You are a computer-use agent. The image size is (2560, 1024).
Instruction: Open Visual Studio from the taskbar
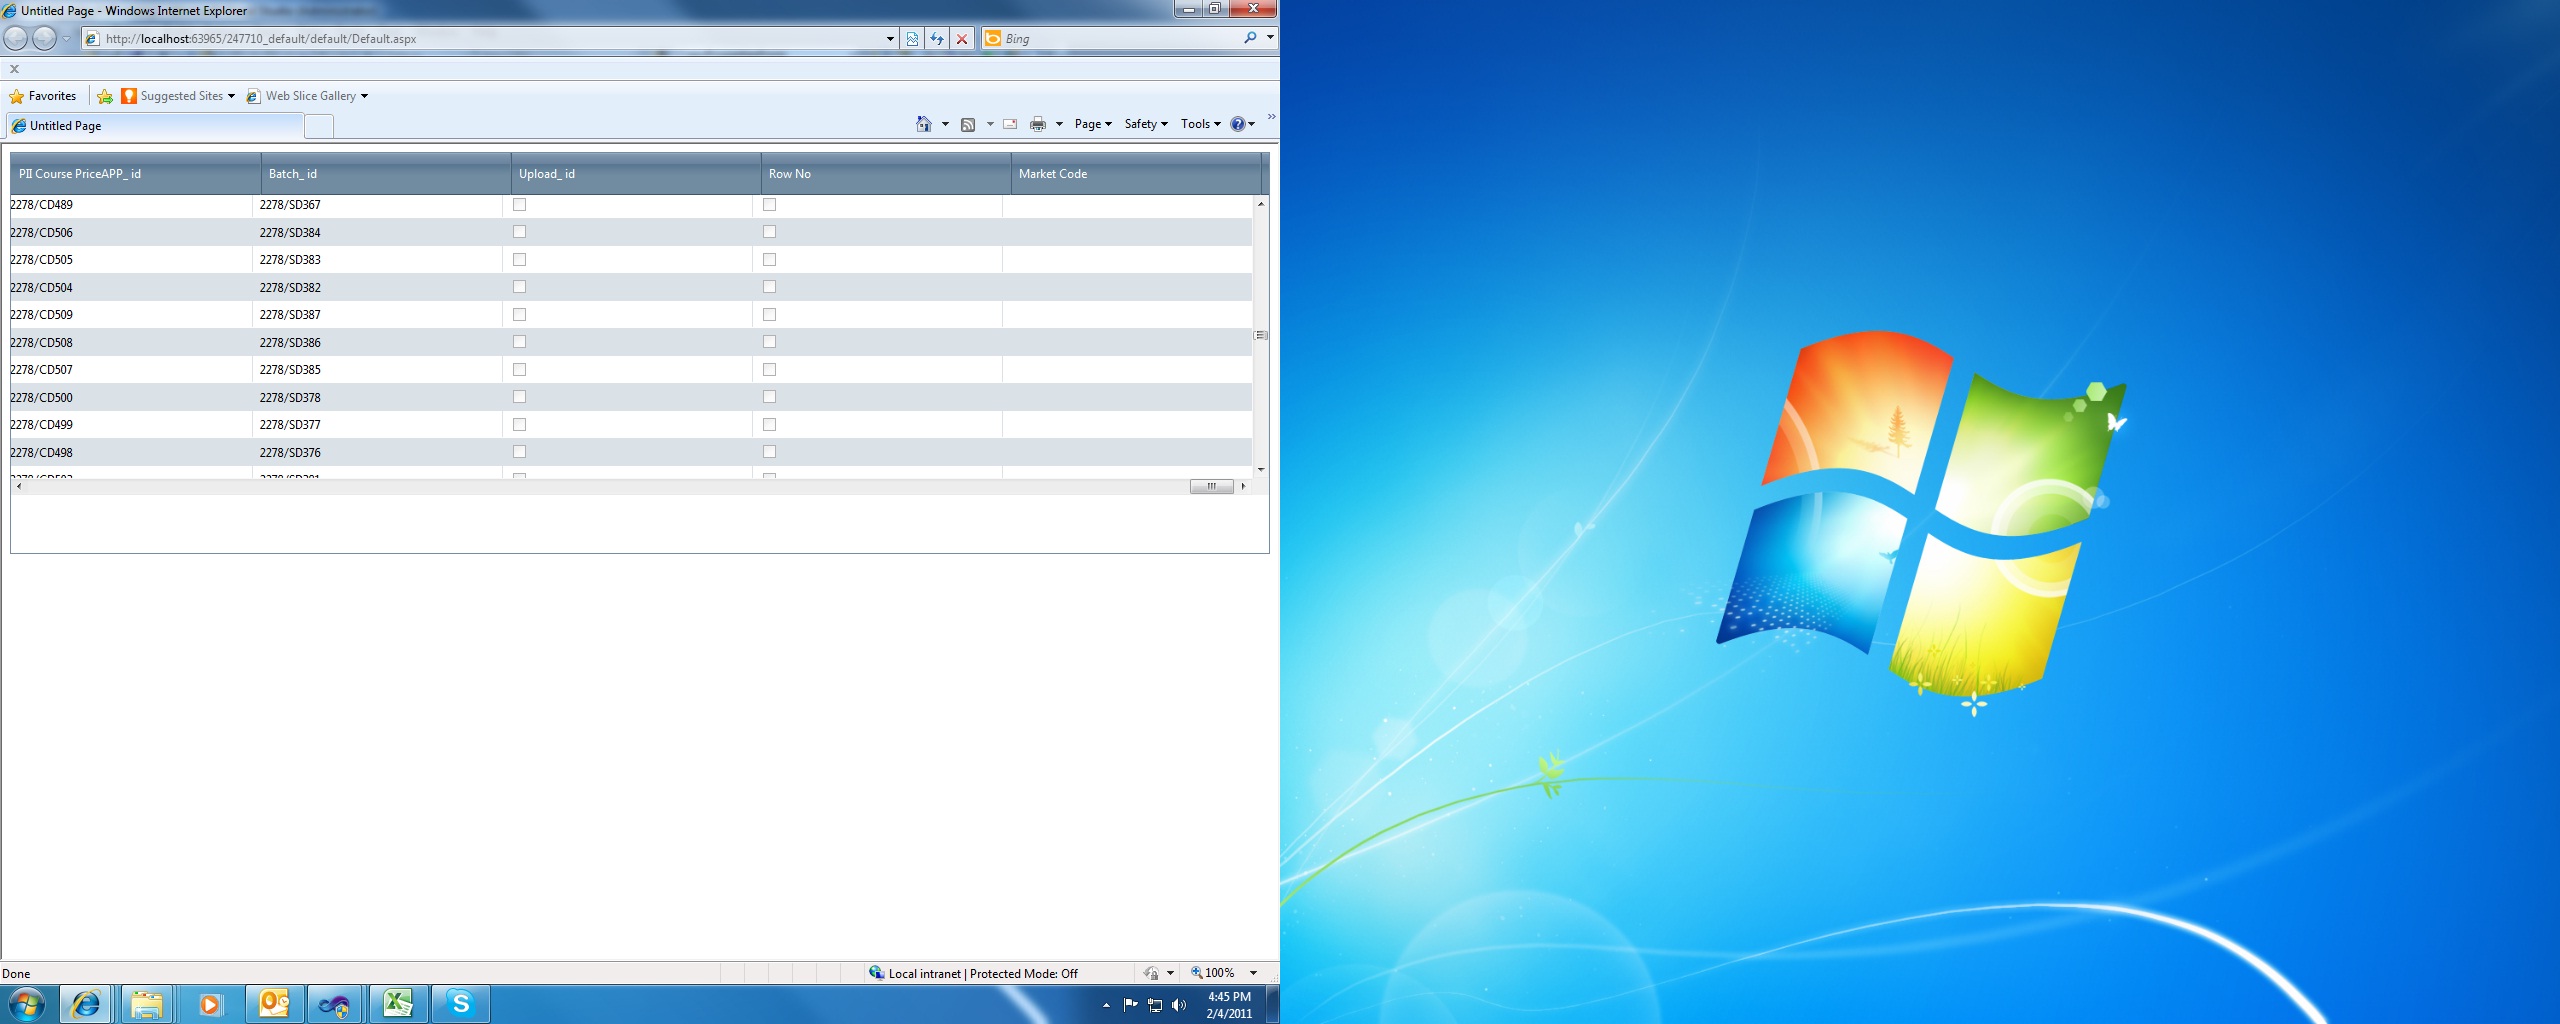pos(335,1004)
